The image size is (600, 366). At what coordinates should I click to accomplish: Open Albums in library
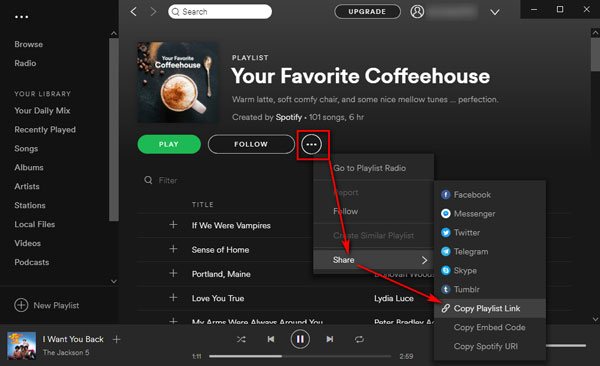tap(29, 167)
